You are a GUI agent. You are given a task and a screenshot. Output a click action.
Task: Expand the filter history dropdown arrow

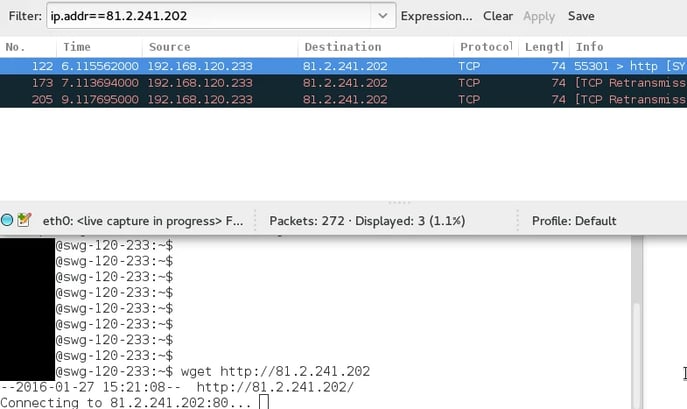point(382,16)
